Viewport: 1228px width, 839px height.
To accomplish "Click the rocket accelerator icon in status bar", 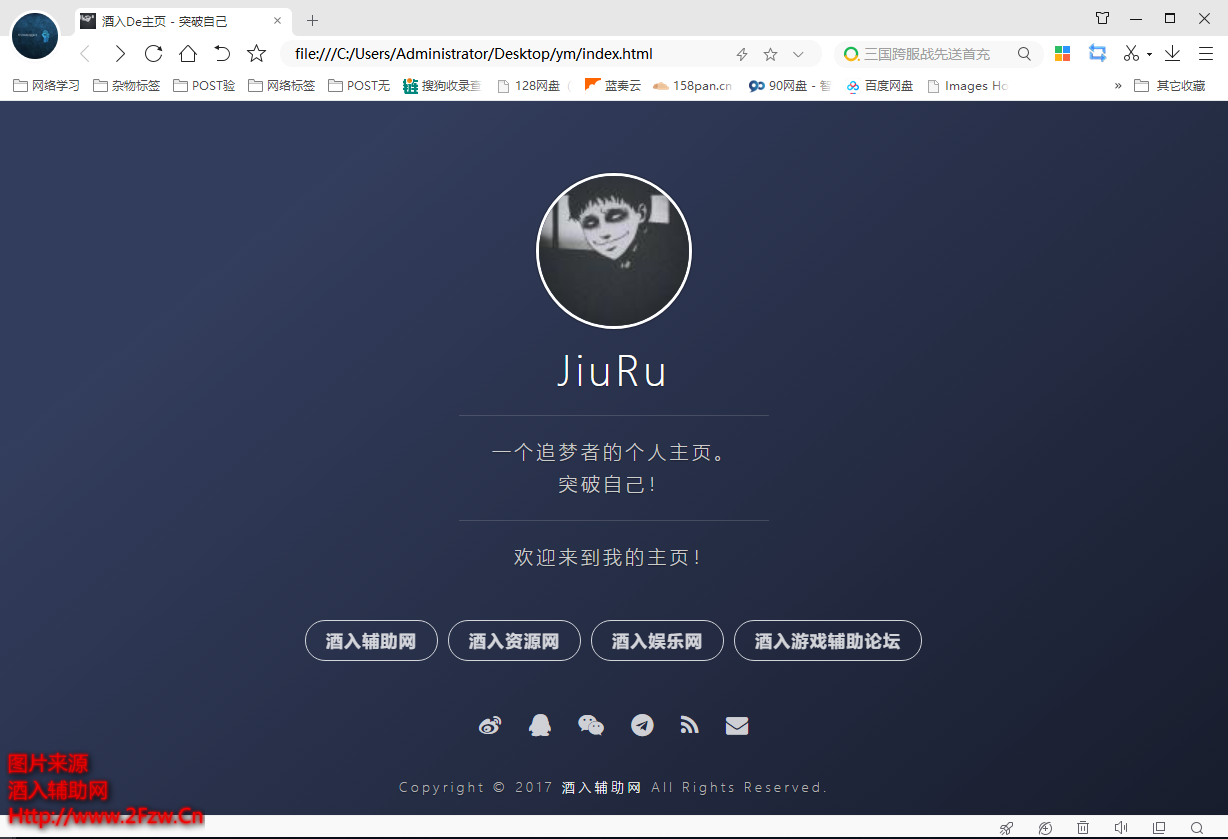I will [1007, 828].
